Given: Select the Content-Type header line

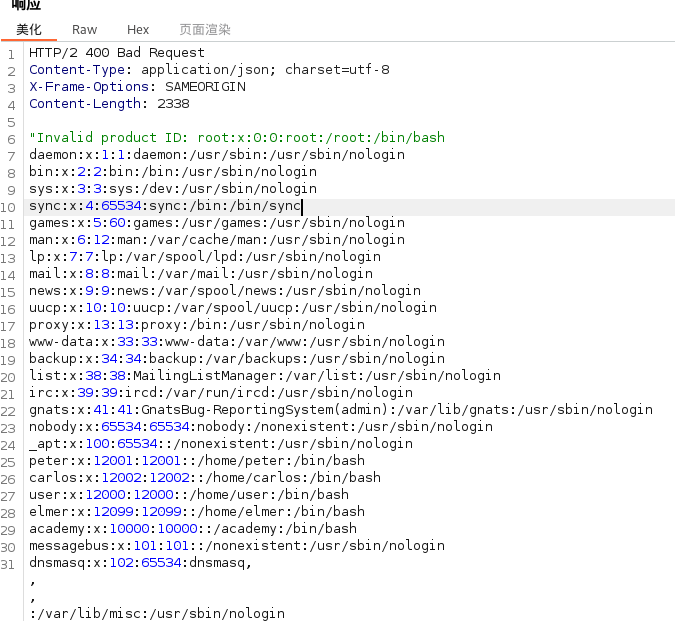Looking at the screenshot, I should tap(209, 70).
